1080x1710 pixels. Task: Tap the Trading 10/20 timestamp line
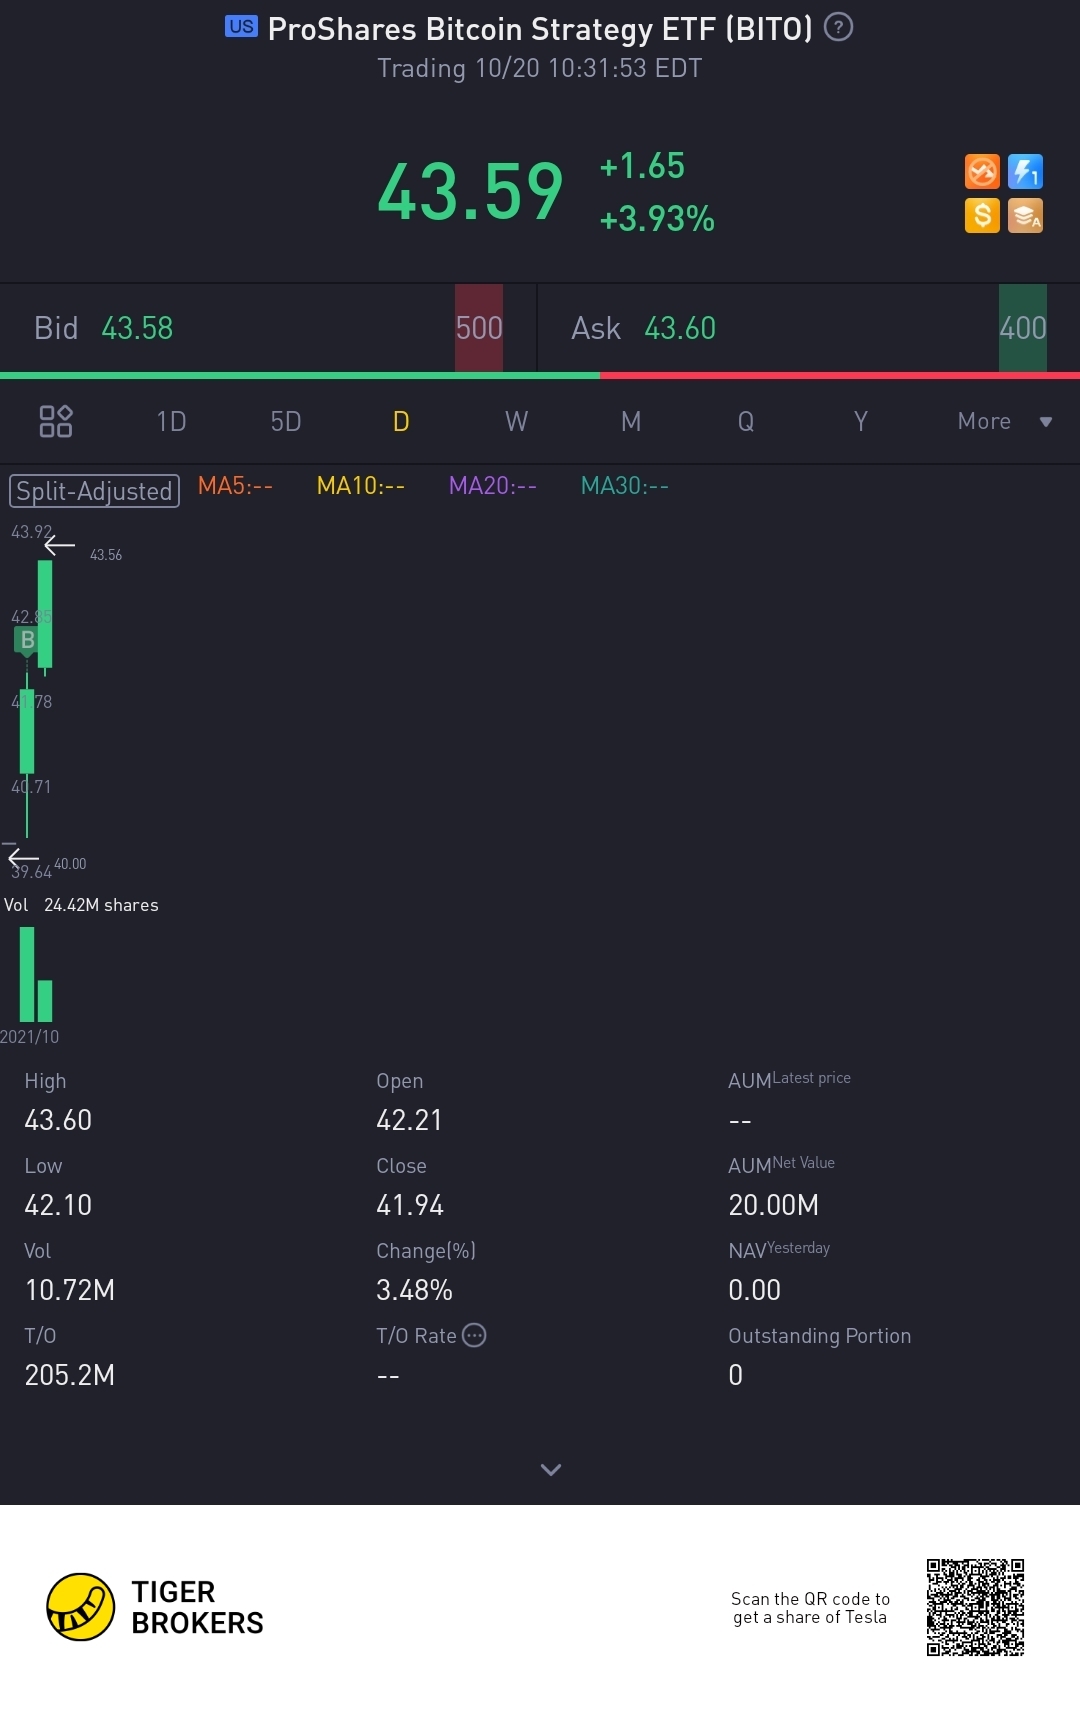(x=539, y=68)
